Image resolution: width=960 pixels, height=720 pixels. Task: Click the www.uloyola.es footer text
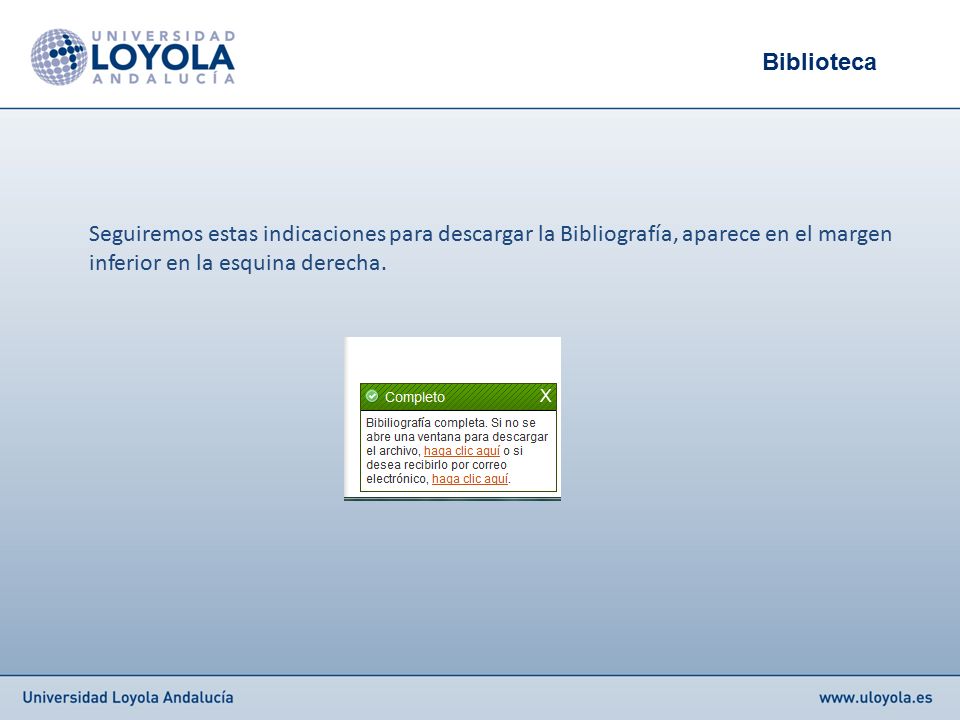pos(876,697)
